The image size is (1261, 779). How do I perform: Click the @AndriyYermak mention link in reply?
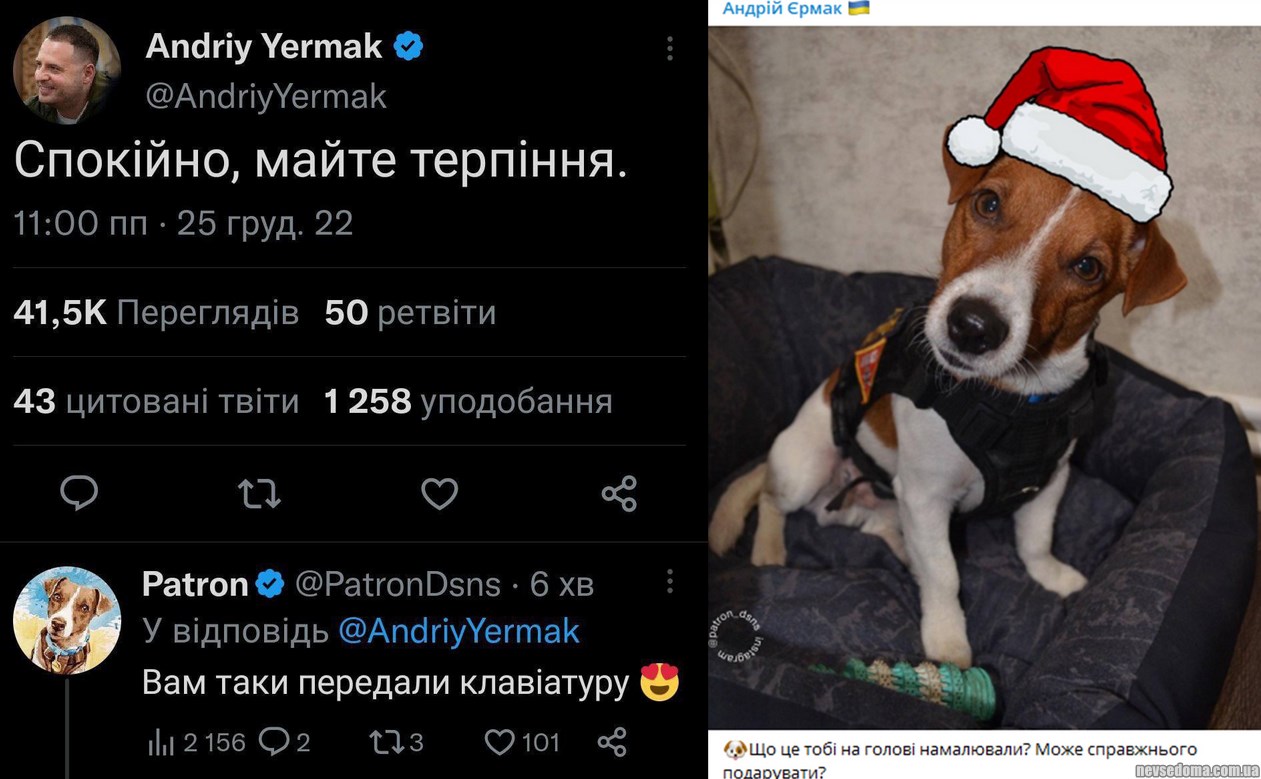pos(459,631)
